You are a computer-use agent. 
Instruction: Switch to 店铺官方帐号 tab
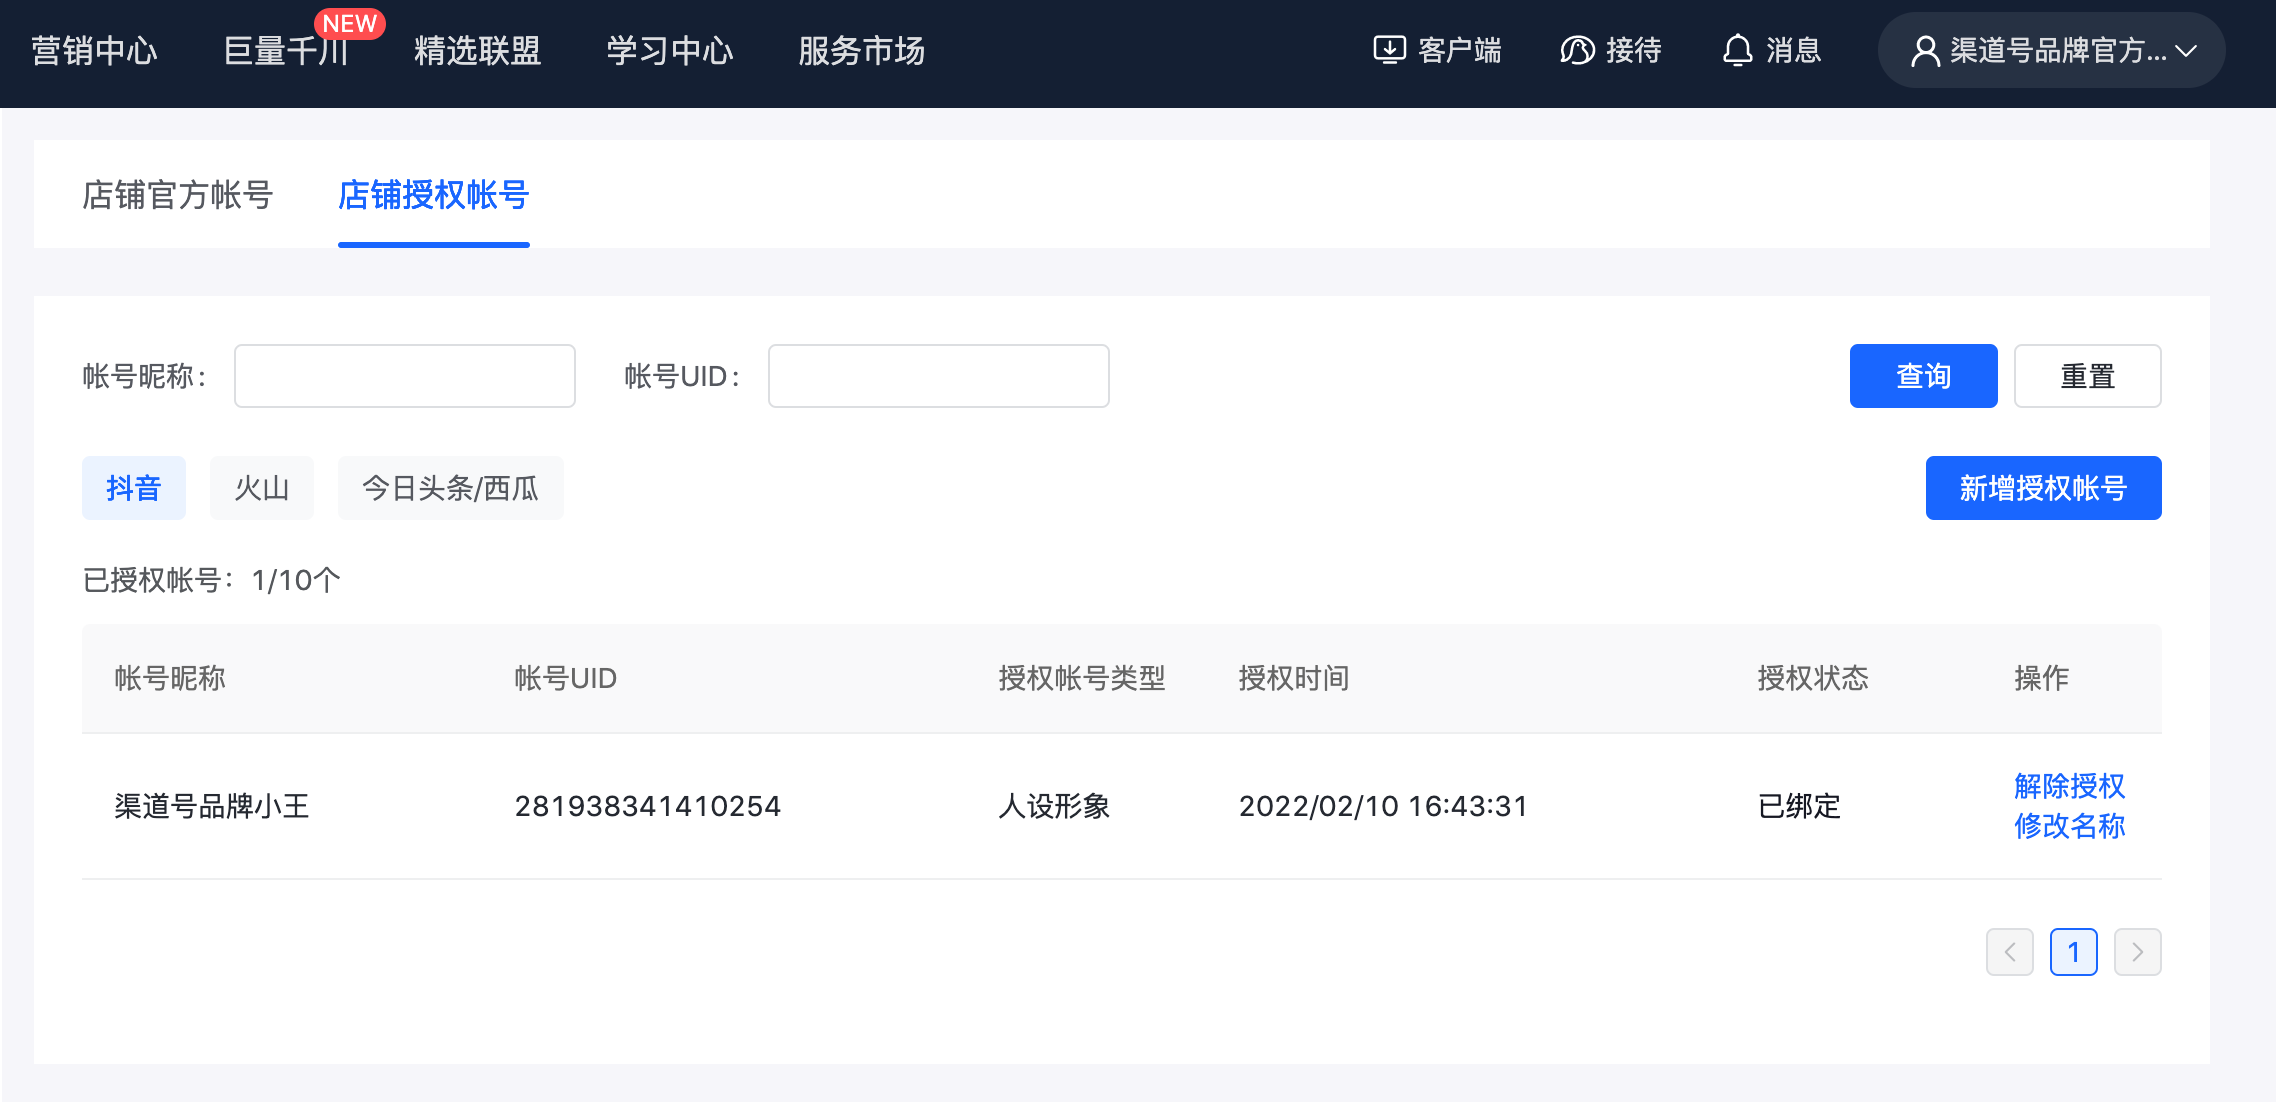(177, 195)
